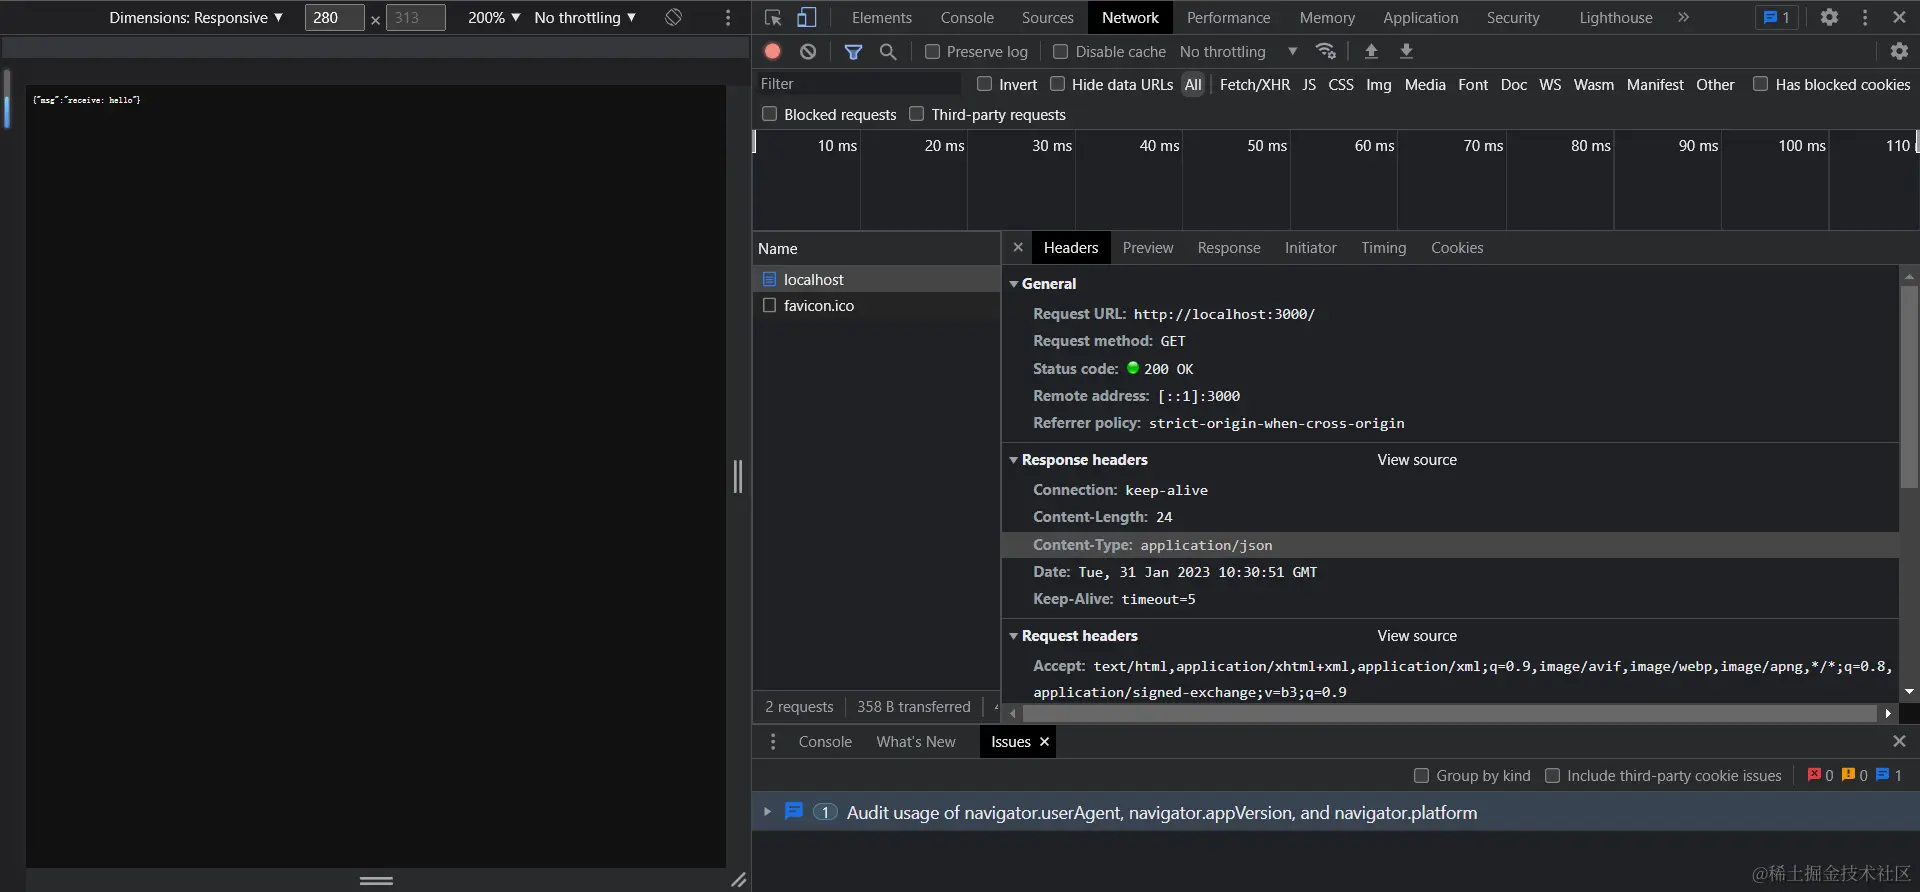
Task: Focus the network Filter text field
Action: tap(860, 84)
